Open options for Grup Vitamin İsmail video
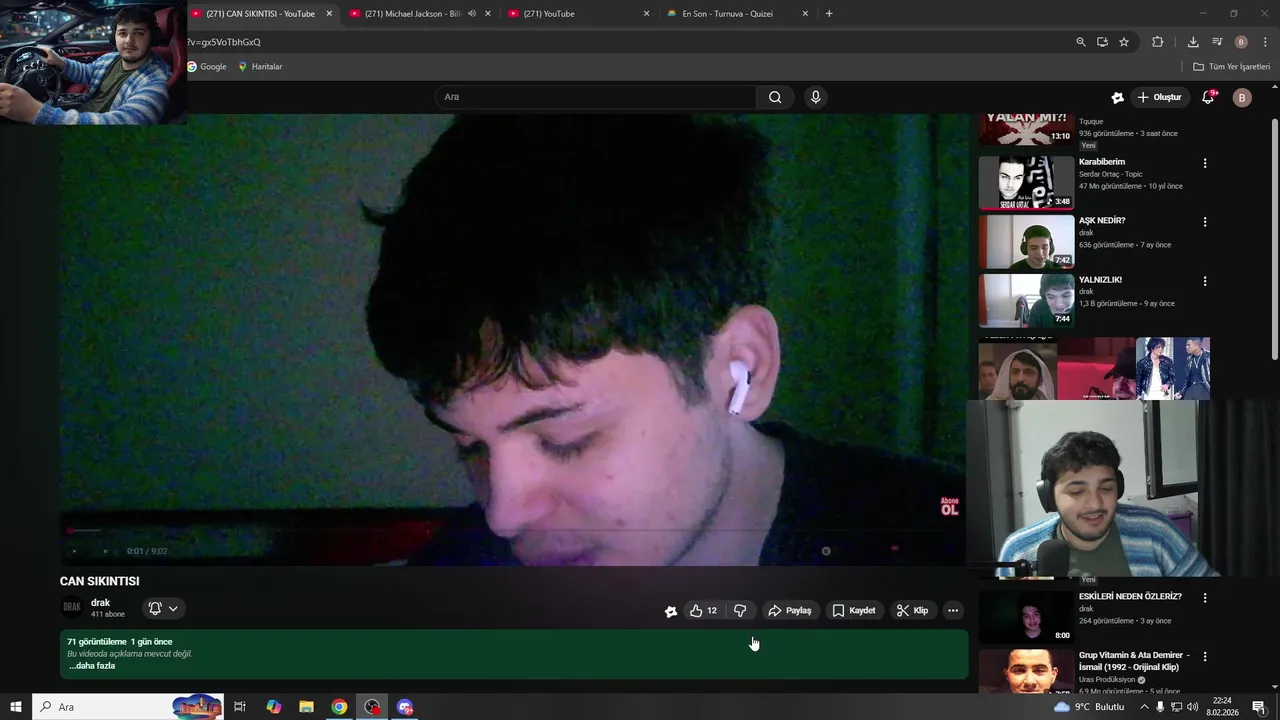Viewport: 1280px width, 720px height. (x=1205, y=657)
